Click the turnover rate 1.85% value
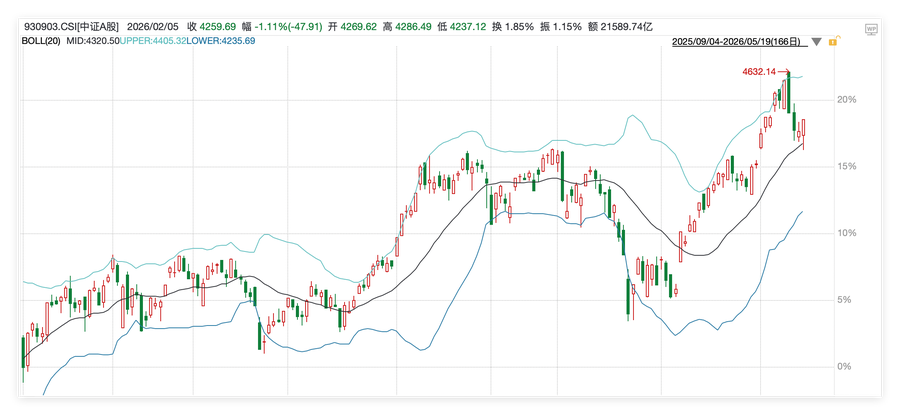The image size is (900, 415). (x=520, y=27)
